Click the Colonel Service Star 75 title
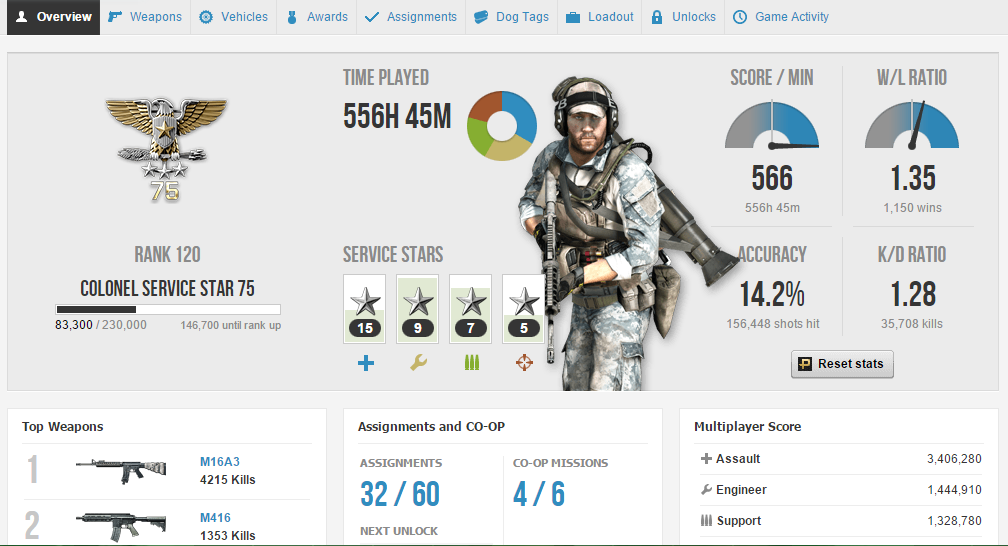Image resolution: width=1008 pixels, height=546 pixels. (167, 289)
